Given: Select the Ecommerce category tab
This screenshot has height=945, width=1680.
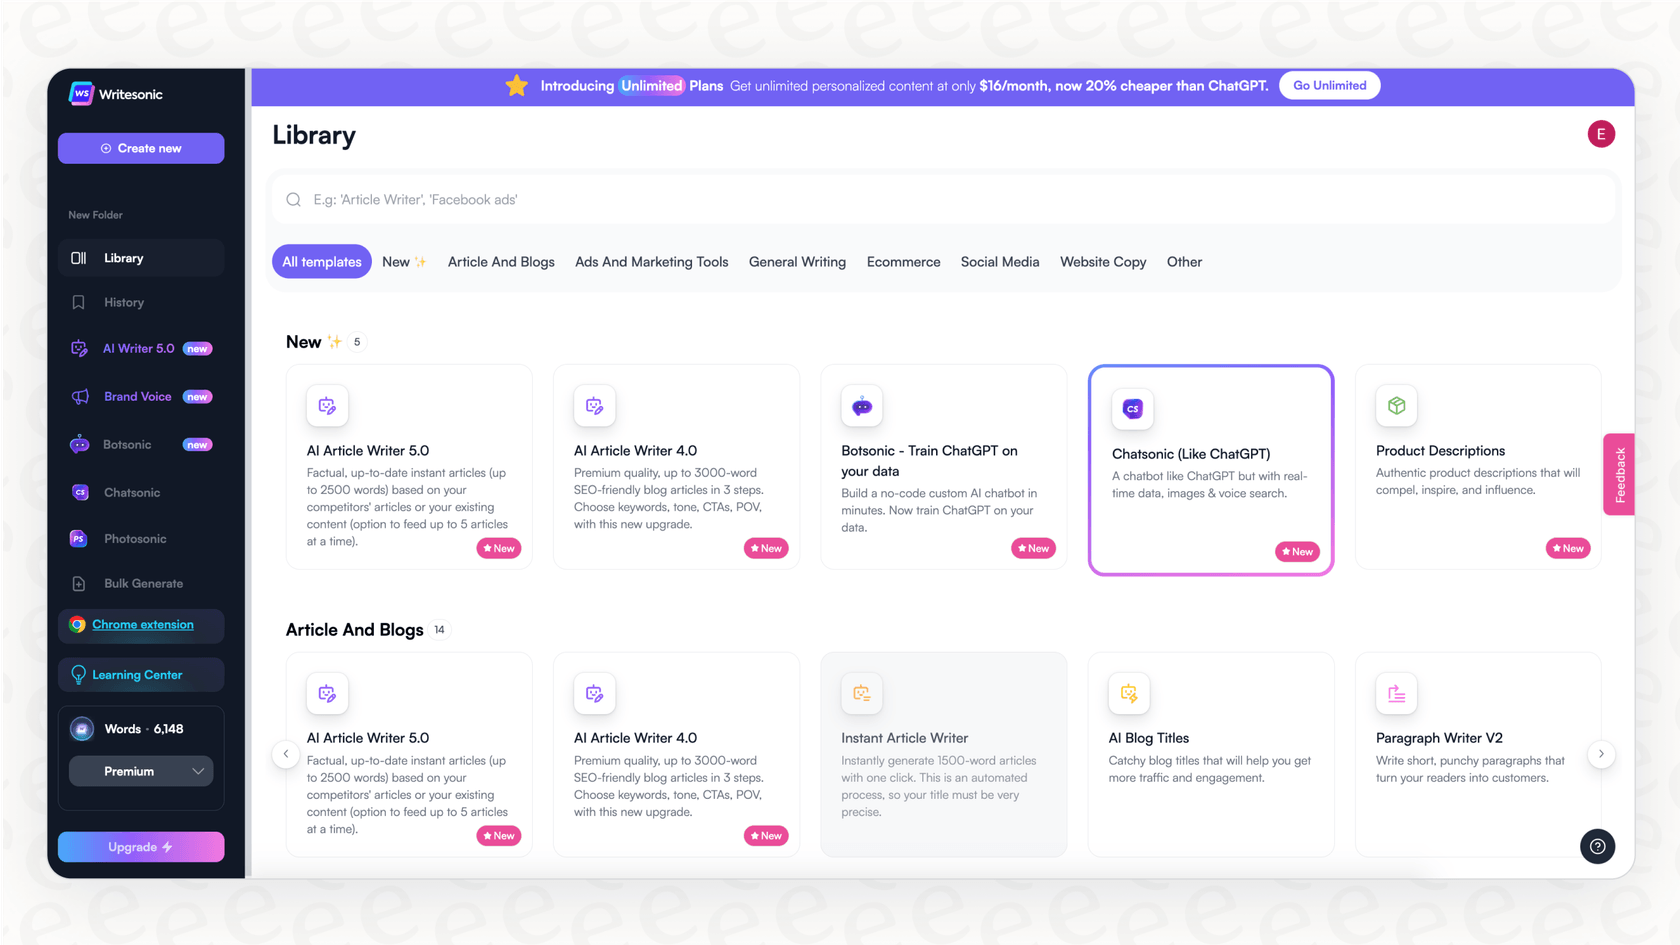Looking at the screenshot, I should point(903,261).
